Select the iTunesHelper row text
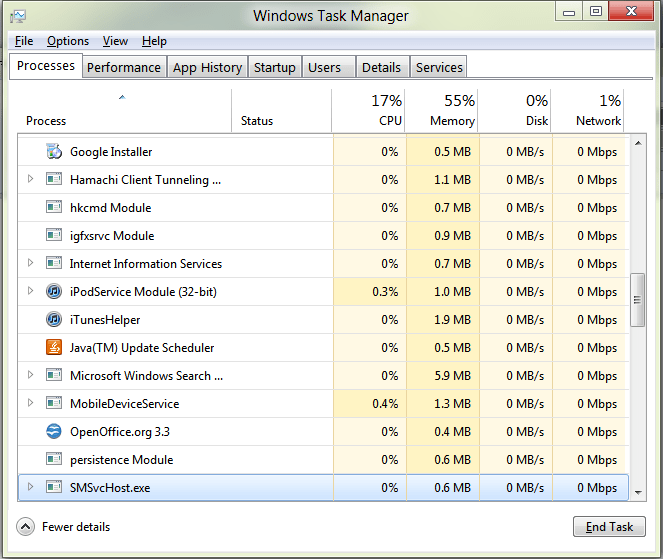This screenshot has height=559, width=664. (x=105, y=320)
